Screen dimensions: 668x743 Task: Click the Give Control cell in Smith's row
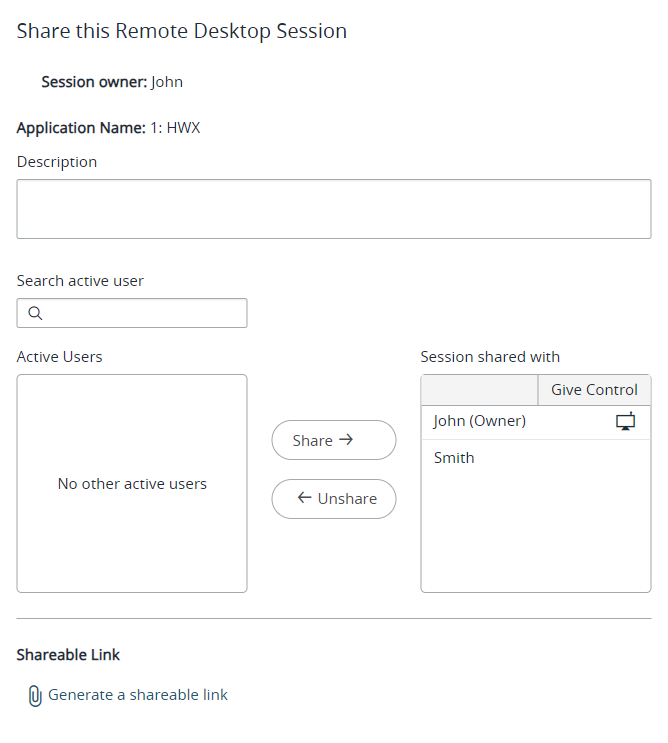tap(594, 458)
